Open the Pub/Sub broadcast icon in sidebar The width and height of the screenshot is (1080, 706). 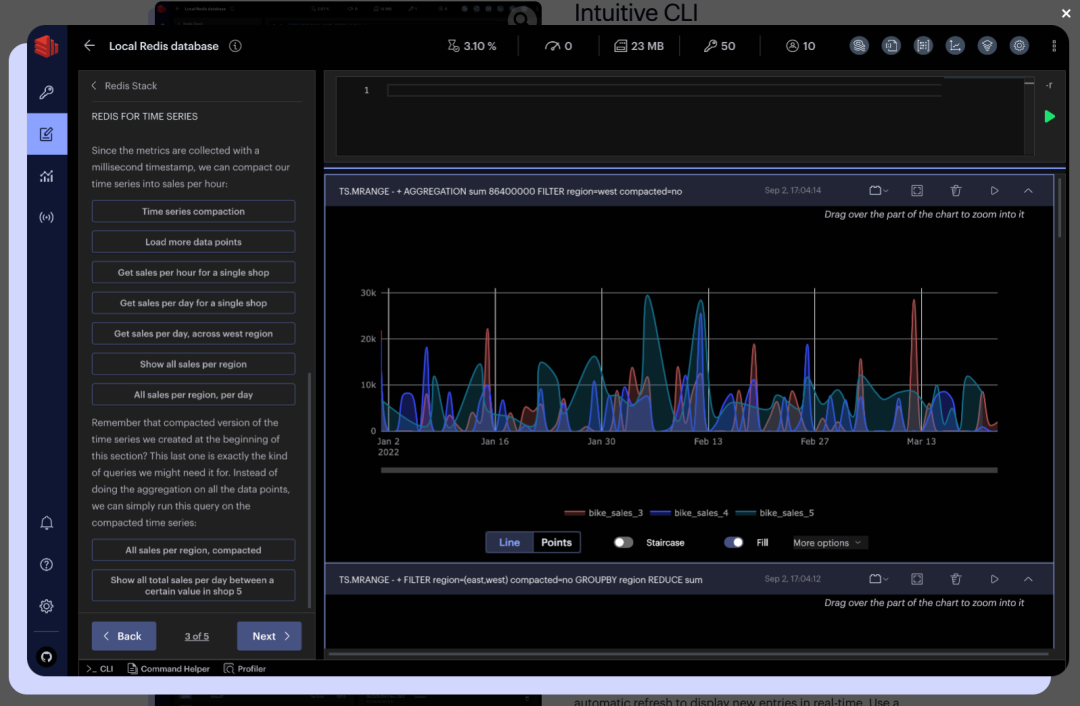point(46,218)
